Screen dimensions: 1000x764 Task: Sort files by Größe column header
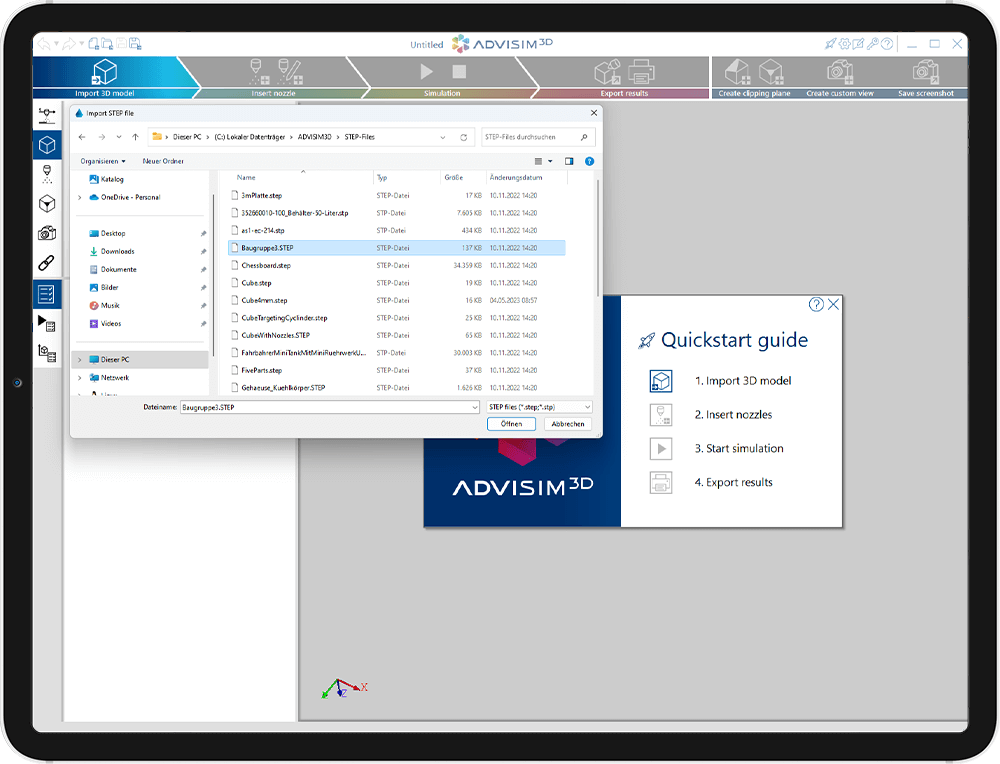(x=453, y=177)
